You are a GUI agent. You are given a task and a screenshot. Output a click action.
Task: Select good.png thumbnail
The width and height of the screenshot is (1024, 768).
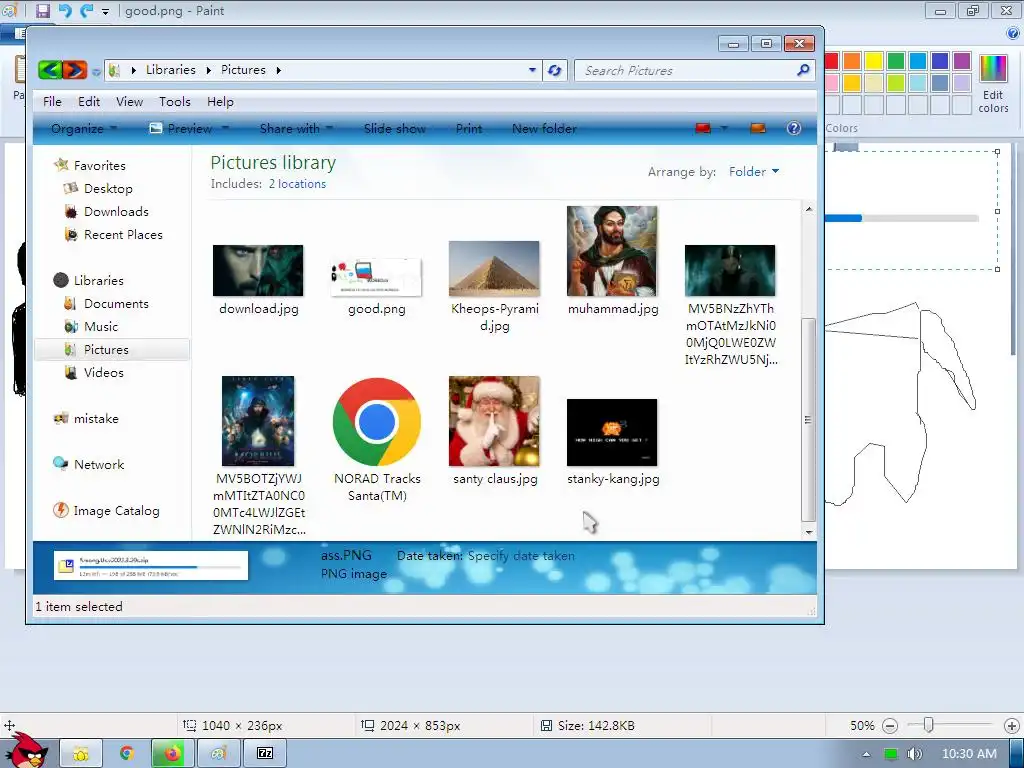376,277
